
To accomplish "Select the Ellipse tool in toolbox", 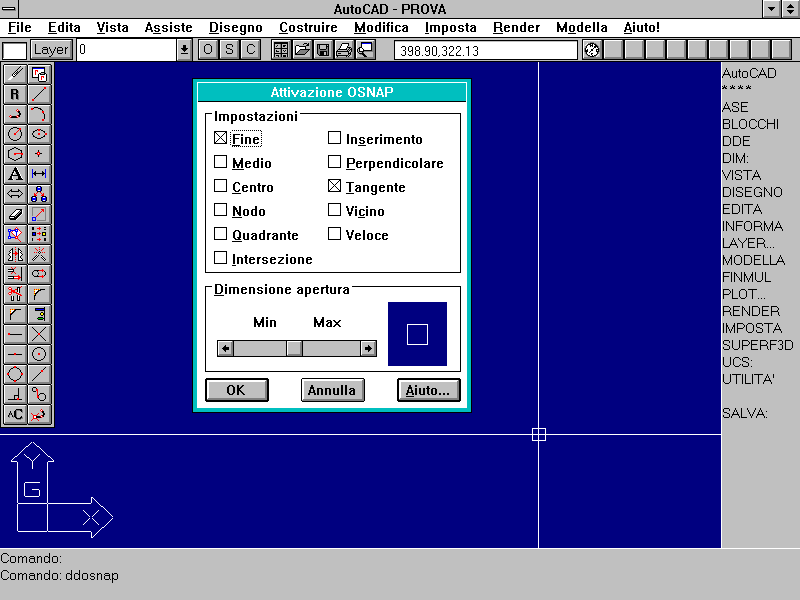I will point(39,134).
